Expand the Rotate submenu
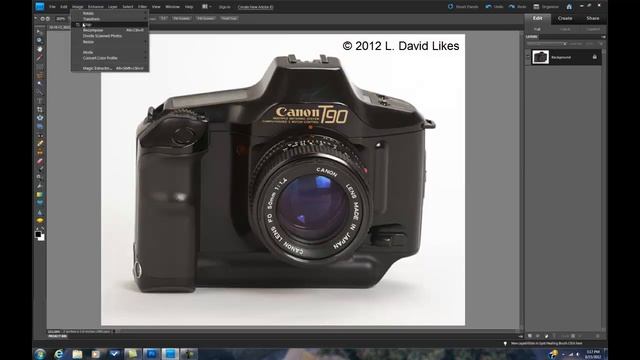This screenshot has width=640, height=360. click(110, 13)
